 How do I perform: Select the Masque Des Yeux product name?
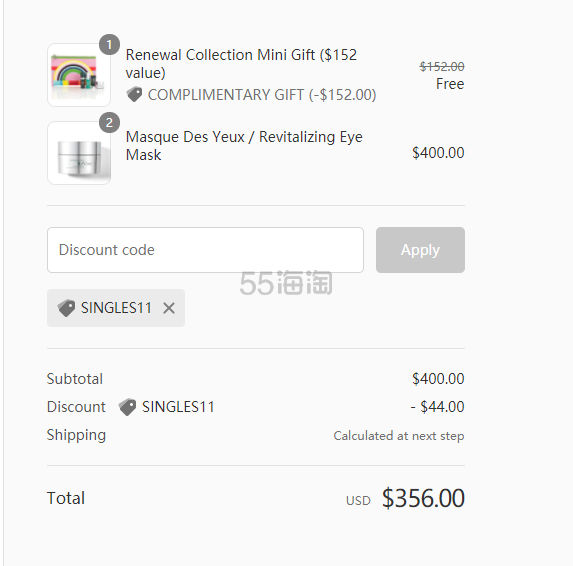coord(244,145)
